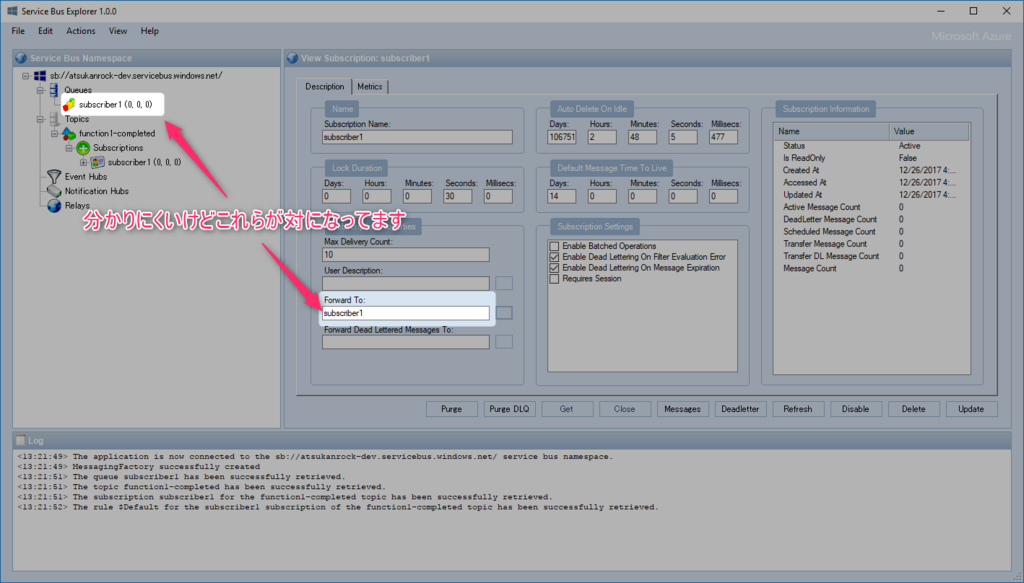Click the Delete button
The image size is (1024, 583).
tap(914, 409)
